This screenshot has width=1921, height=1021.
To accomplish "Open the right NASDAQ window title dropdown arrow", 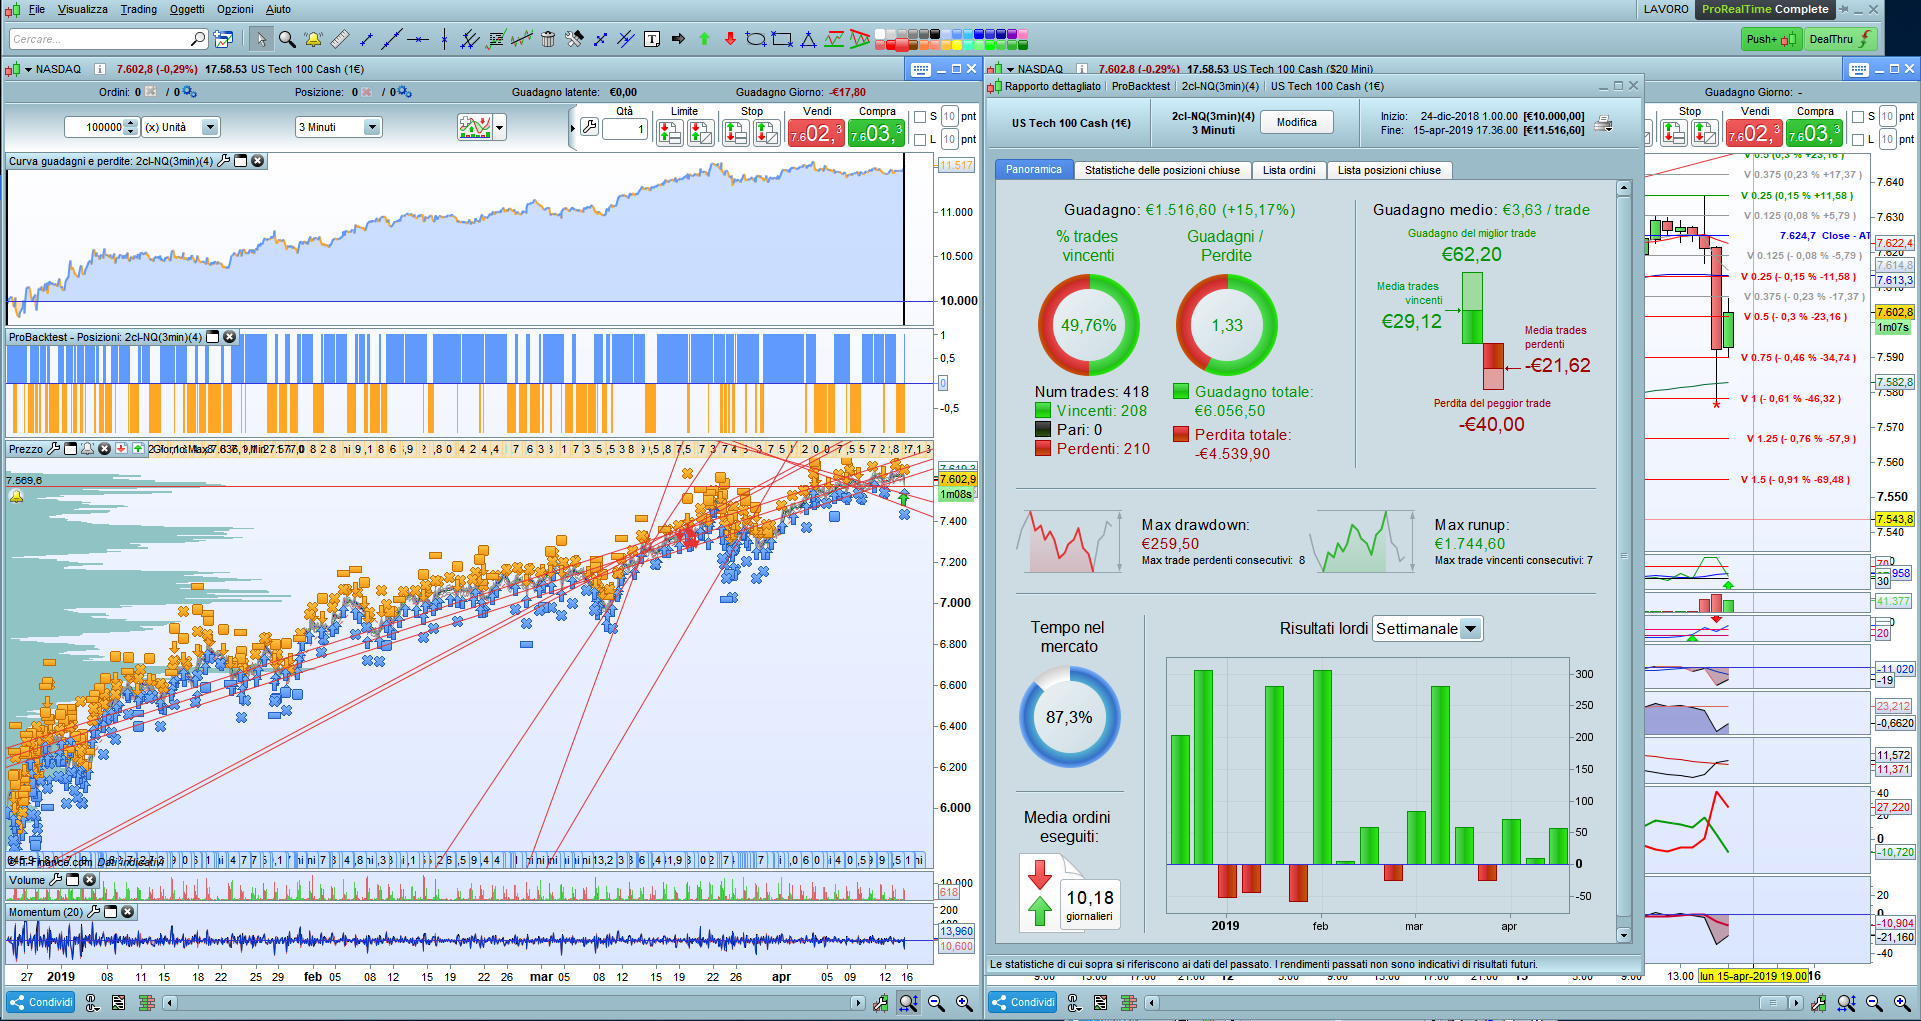I will (1010, 69).
